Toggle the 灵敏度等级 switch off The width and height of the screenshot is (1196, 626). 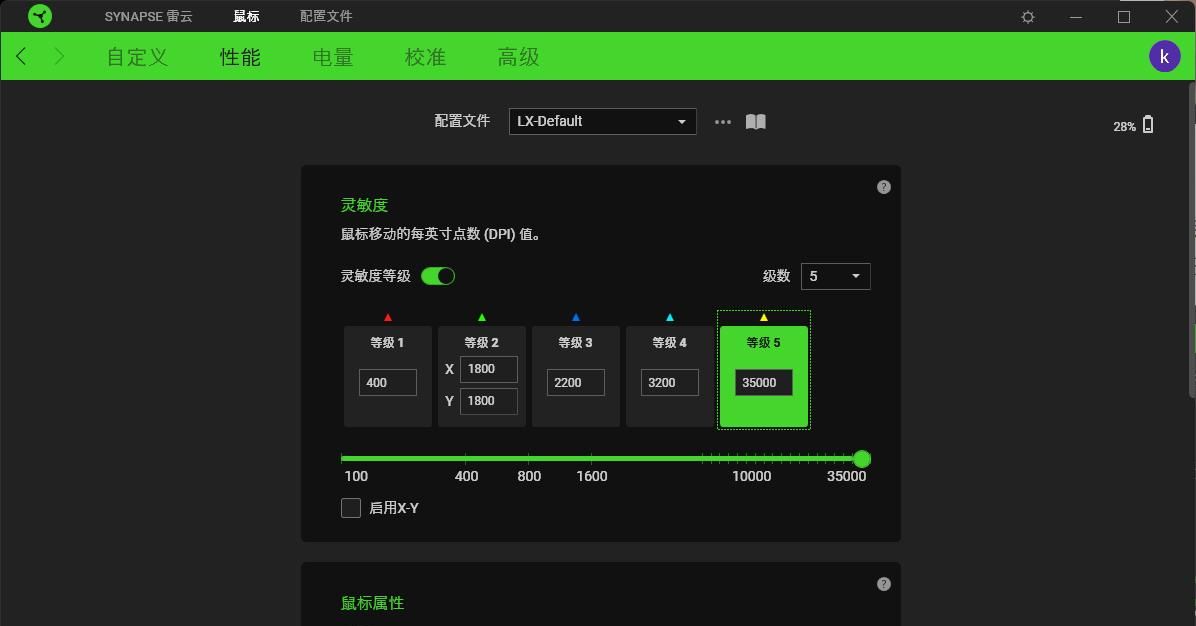click(438, 276)
